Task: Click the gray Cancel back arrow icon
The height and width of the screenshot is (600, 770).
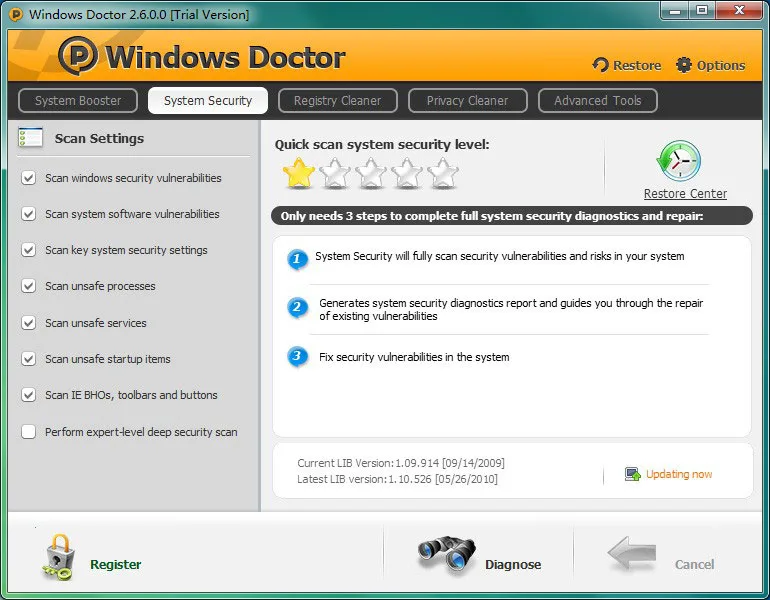Action: click(632, 554)
